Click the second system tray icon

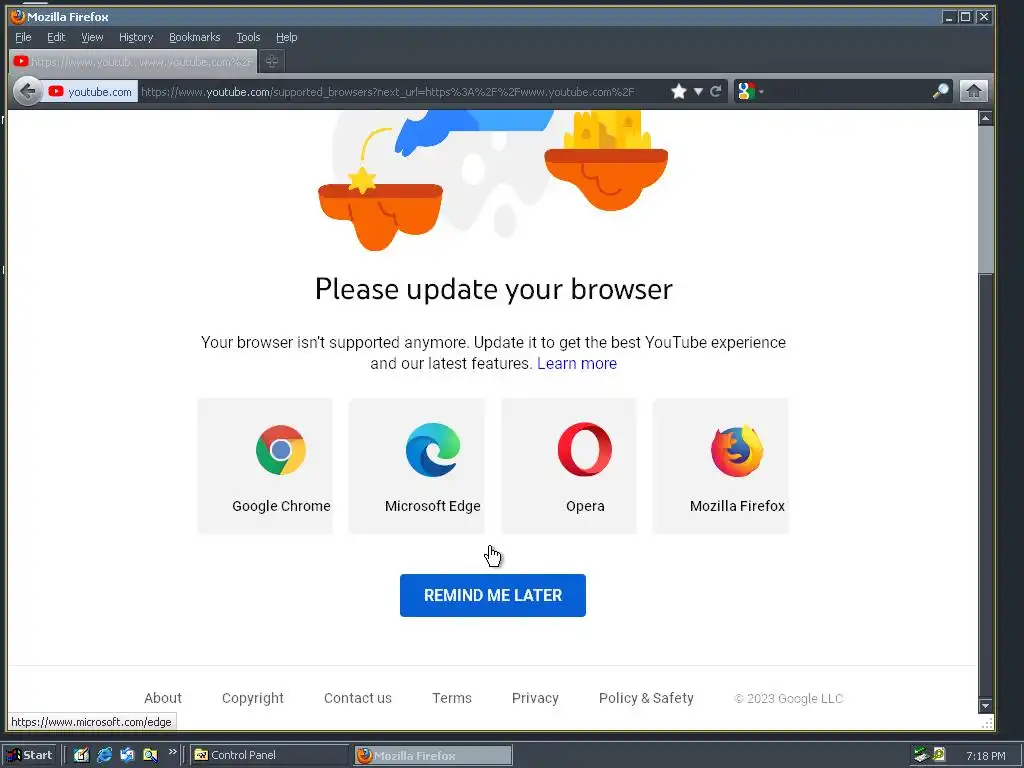(x=939, y=755)
